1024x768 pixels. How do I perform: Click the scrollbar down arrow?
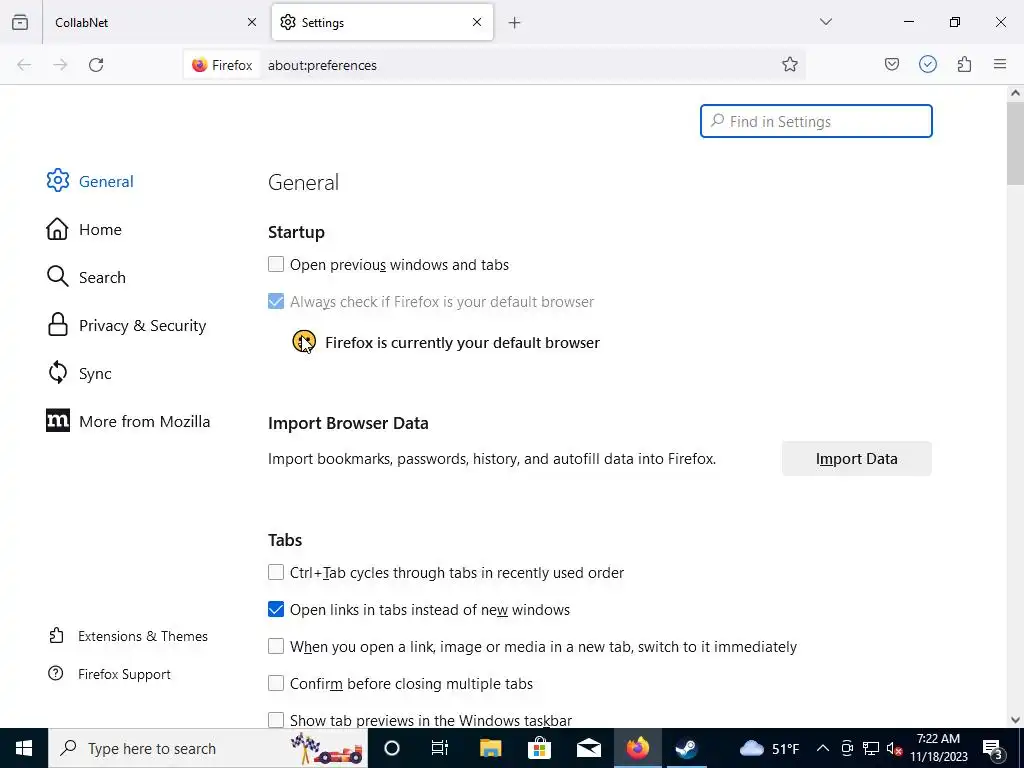(x=1015, y=720)
